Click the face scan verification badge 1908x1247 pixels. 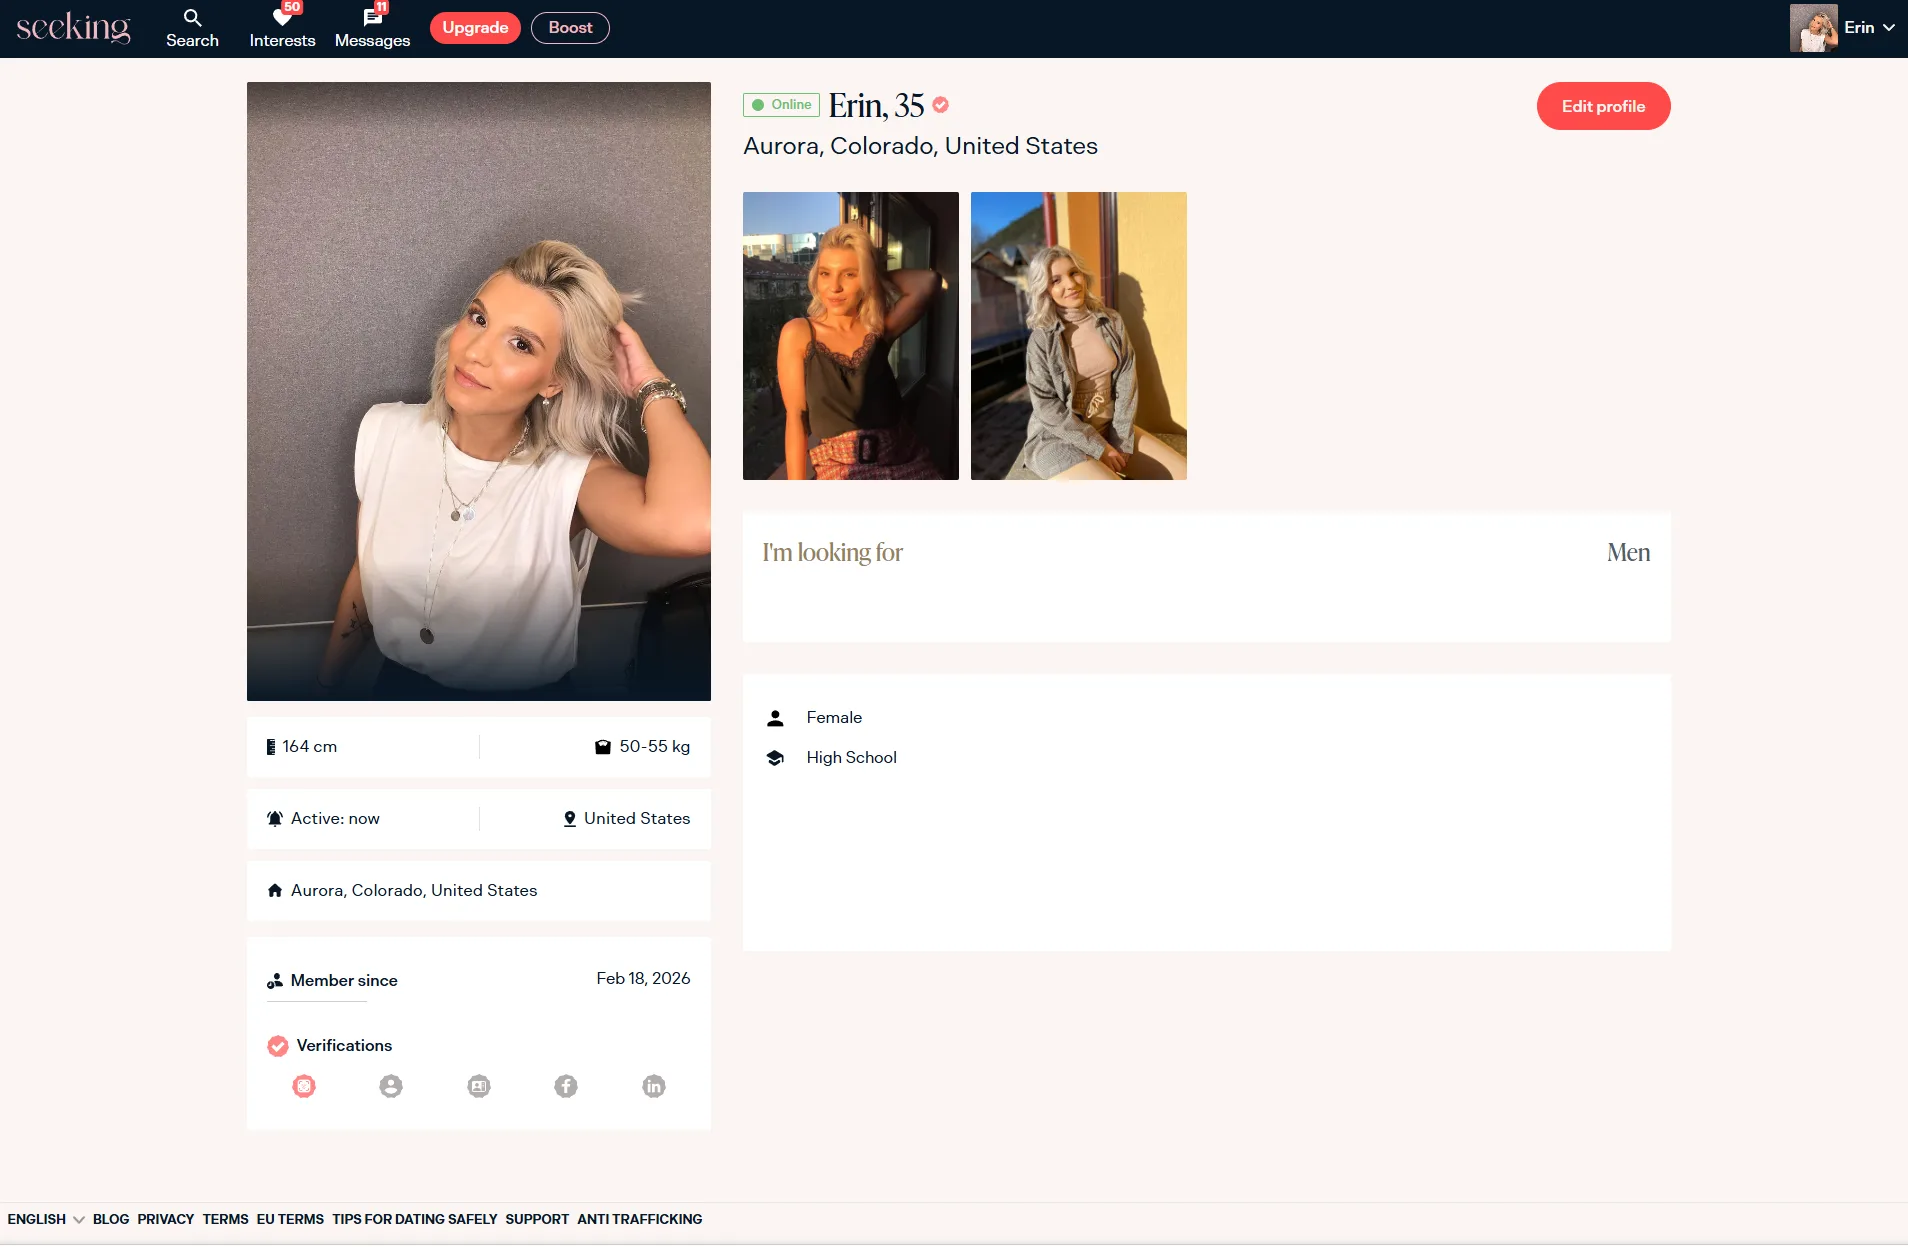304,1086
